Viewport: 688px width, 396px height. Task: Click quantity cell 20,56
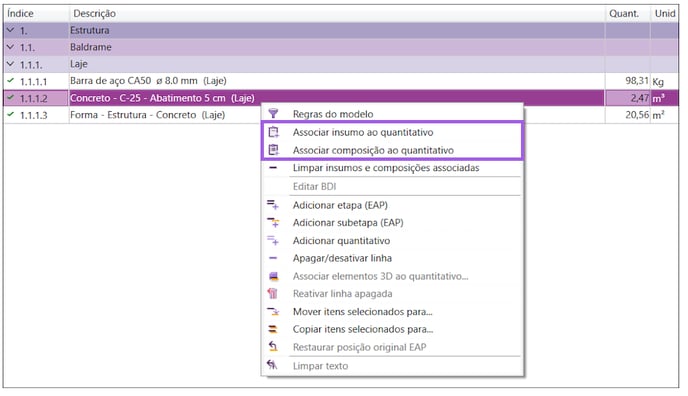pos(628,115)
